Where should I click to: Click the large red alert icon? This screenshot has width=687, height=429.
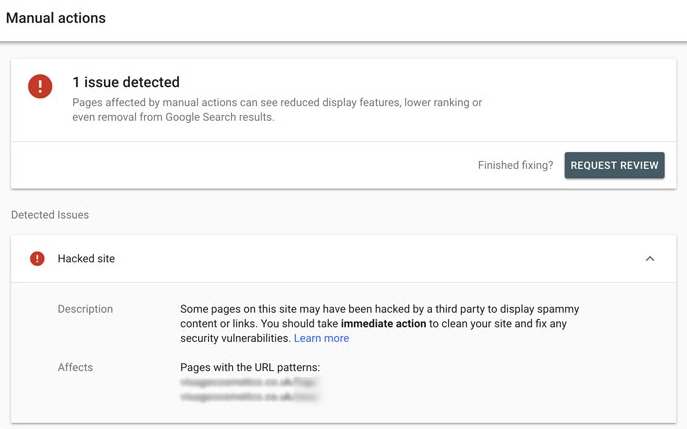coord(40,87)
